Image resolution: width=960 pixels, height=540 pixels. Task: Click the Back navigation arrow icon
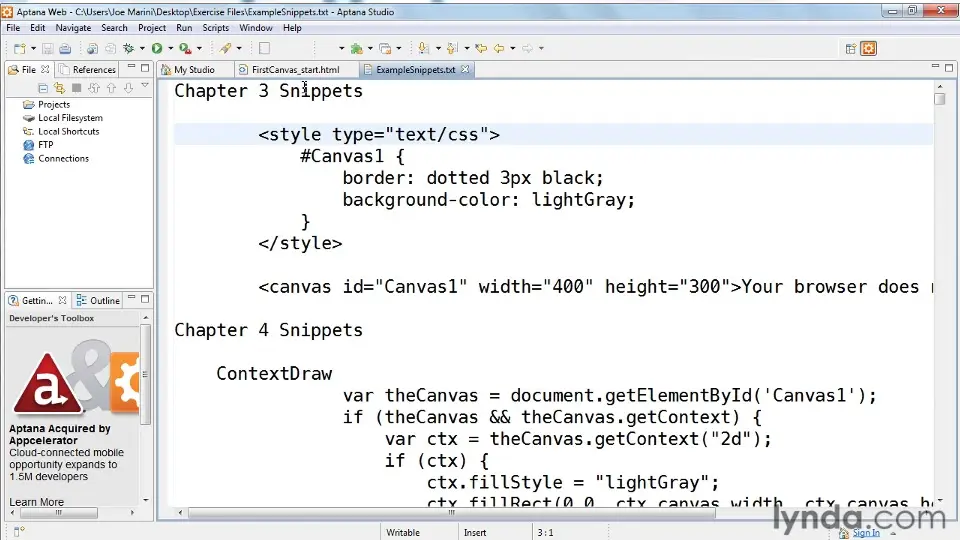point(499,48)
